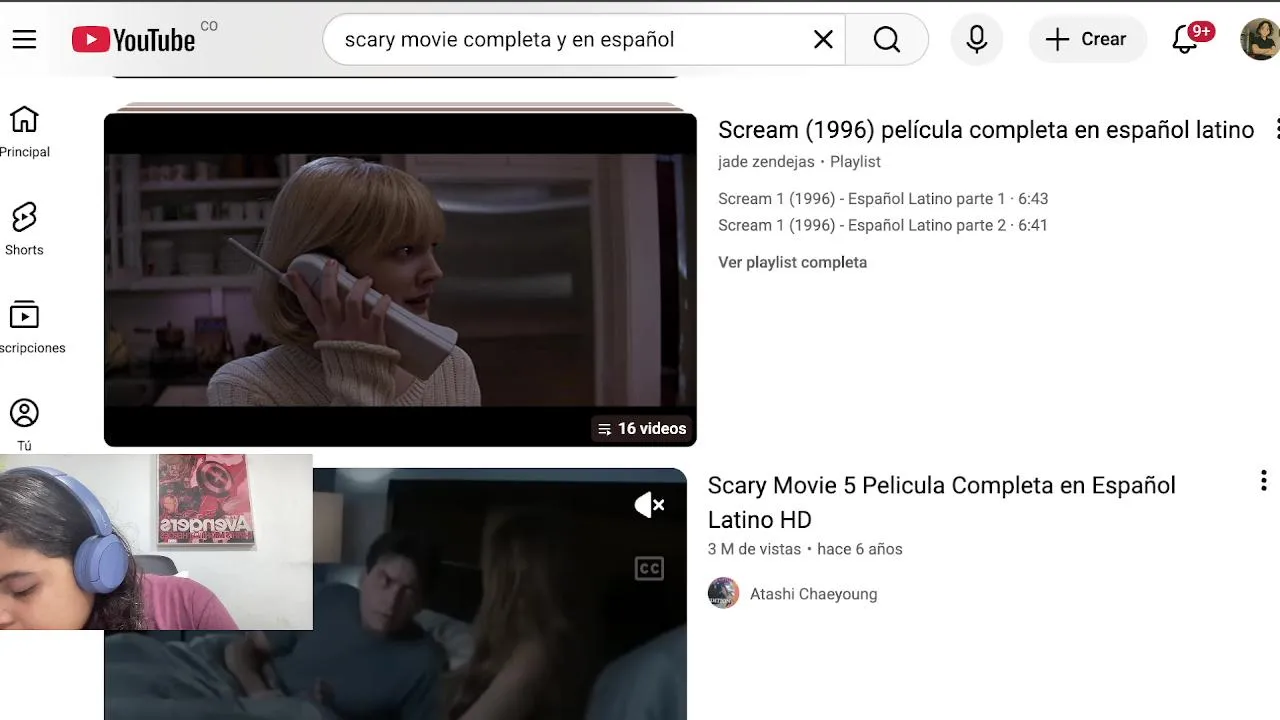
Task: Open Tú in sidebar
Action: pyautogui.click(x=24, y=426)
